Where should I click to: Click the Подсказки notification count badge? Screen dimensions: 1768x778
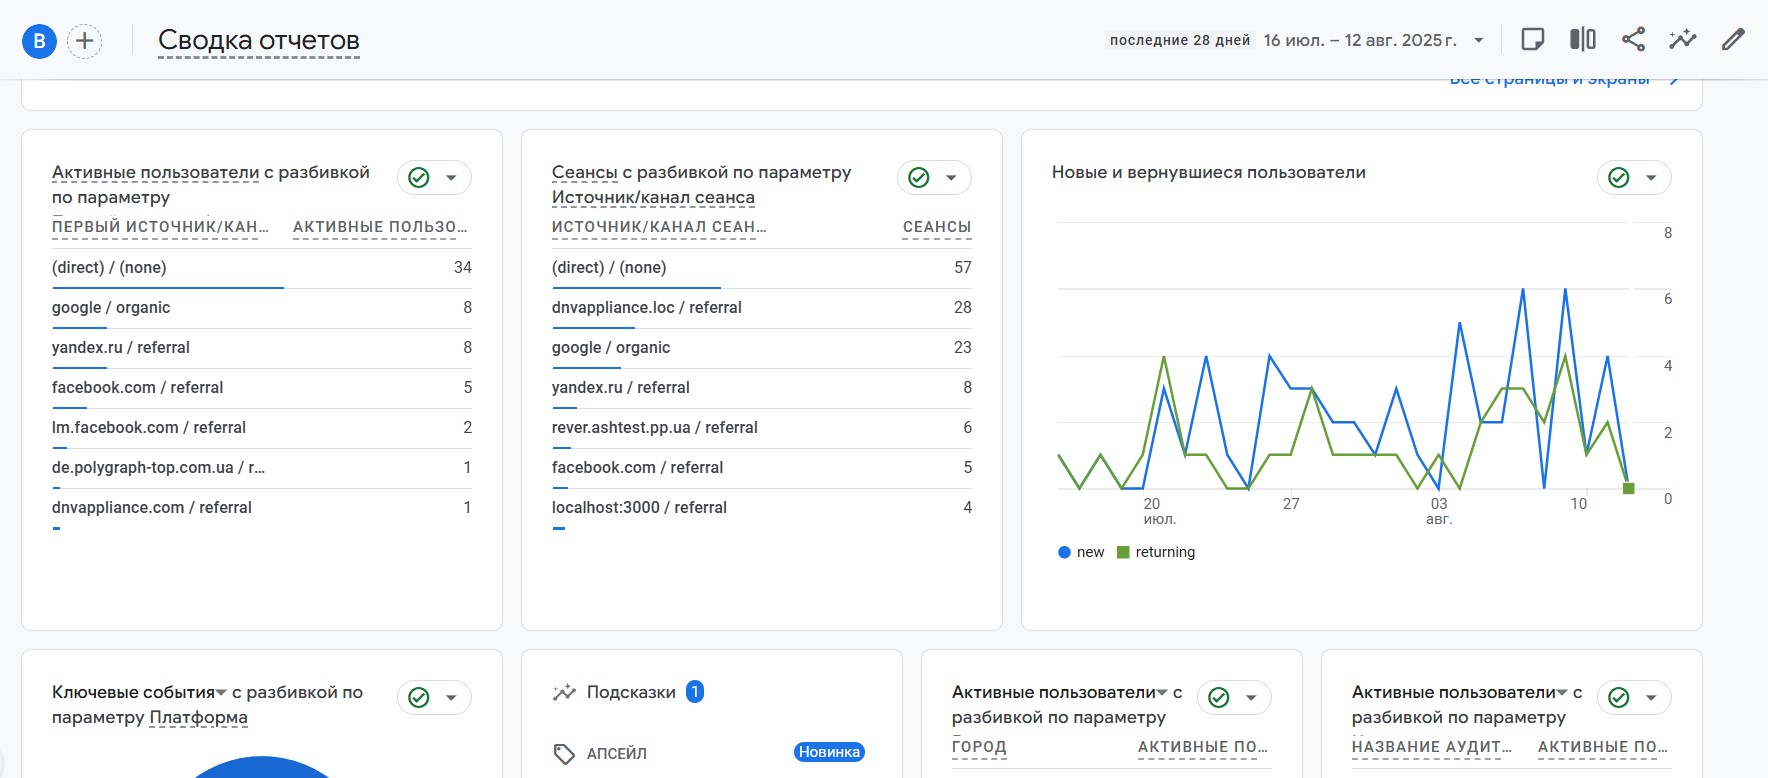695,692
